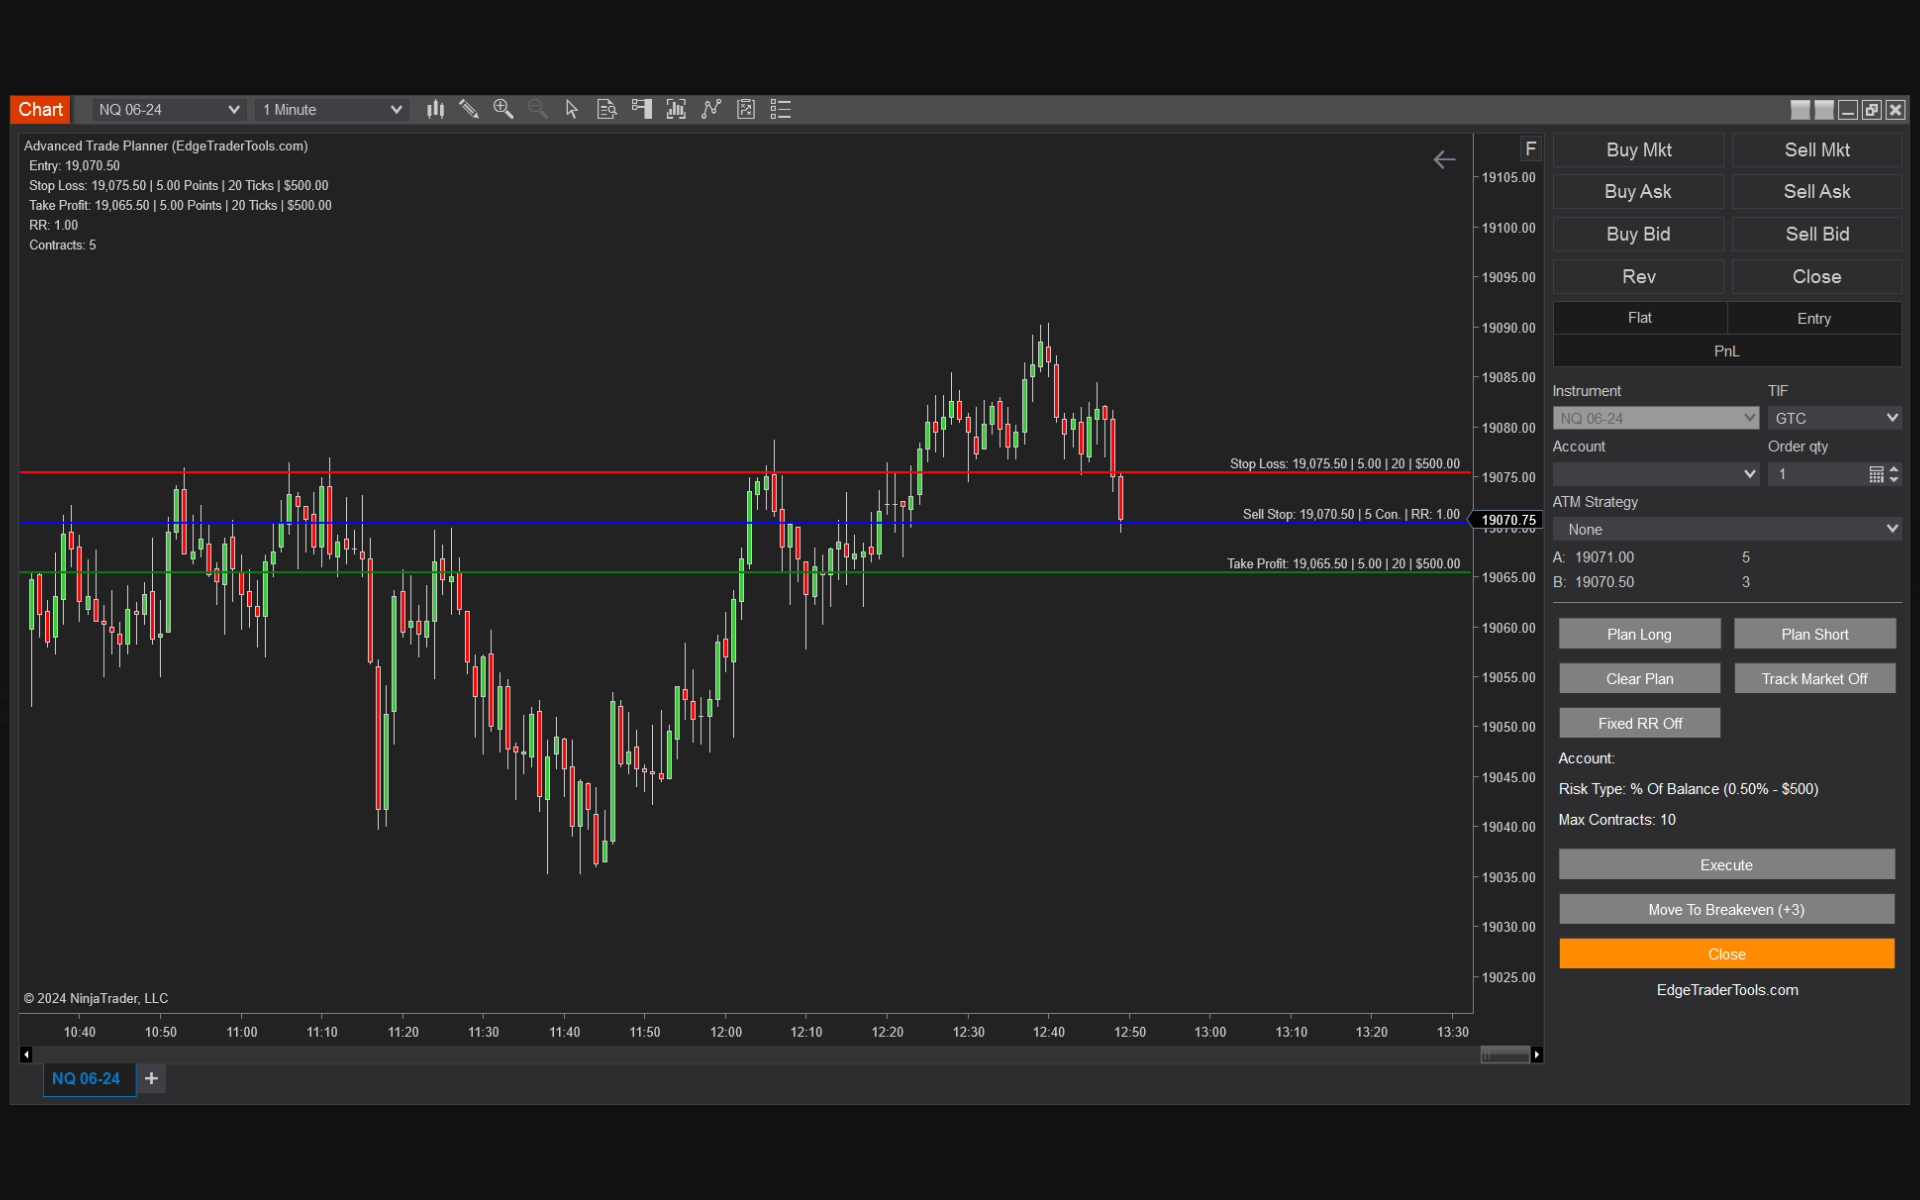The width and height of the screenshot is (1920, 1200).
Task: Open the data series bars icon
Action: [677, 110]
